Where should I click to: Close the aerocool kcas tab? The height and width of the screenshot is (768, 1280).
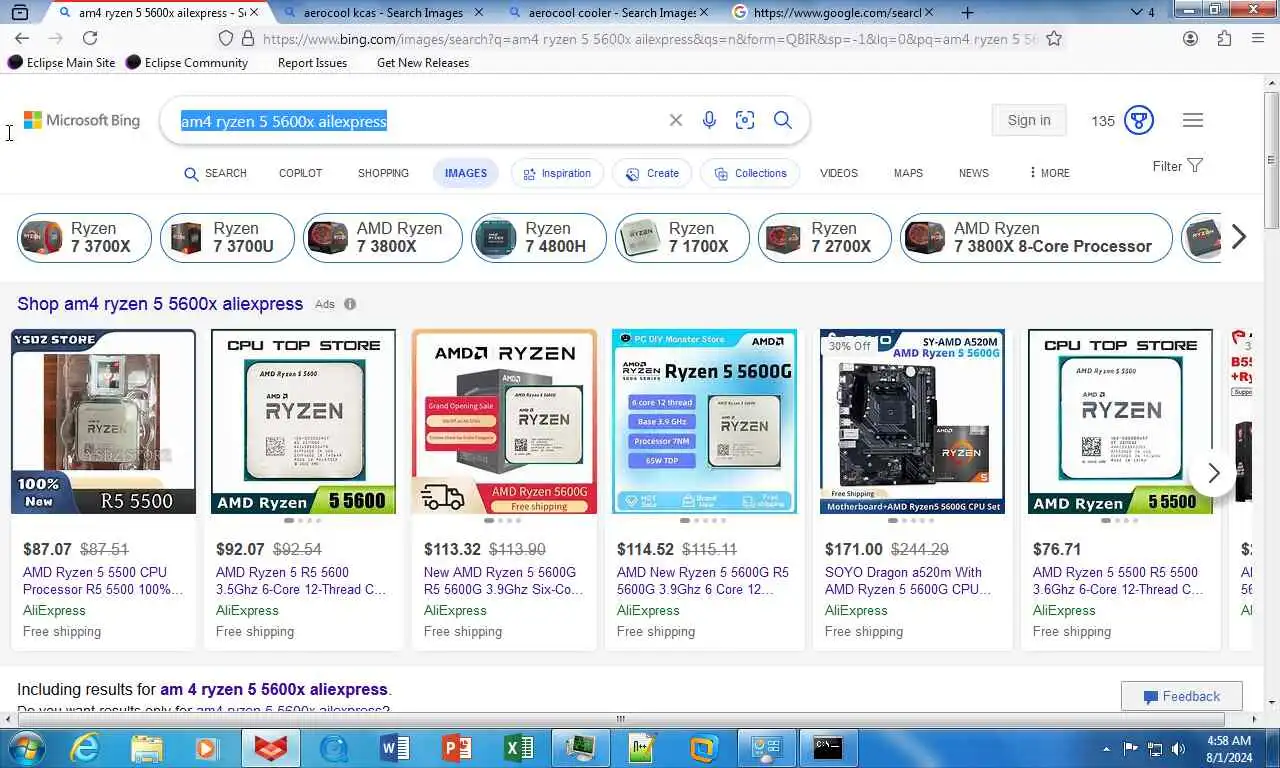pyautogui.click(x=478, y=13)
